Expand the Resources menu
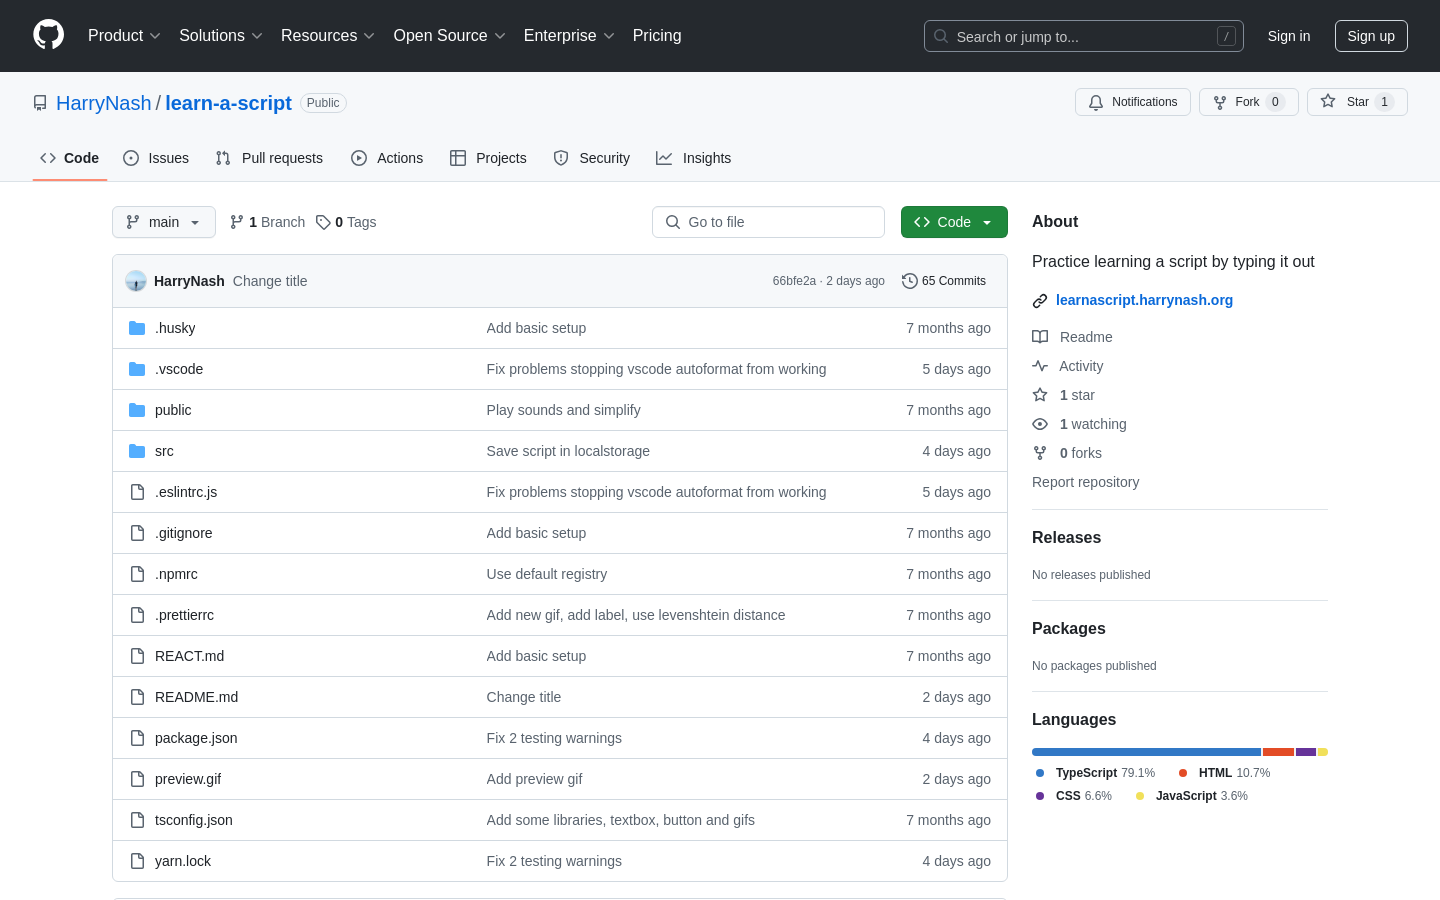 (328, 36)
